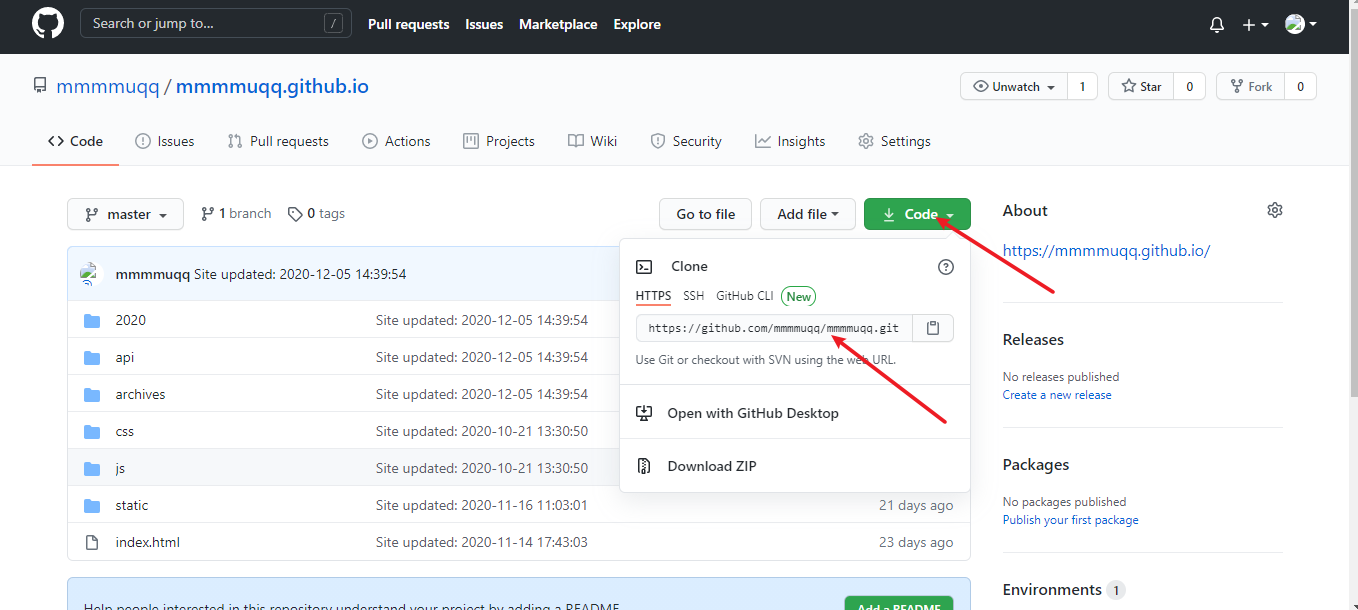Open the index.html row's commit message
This screenshot has width=1358, height=610.
pos(482,542)
